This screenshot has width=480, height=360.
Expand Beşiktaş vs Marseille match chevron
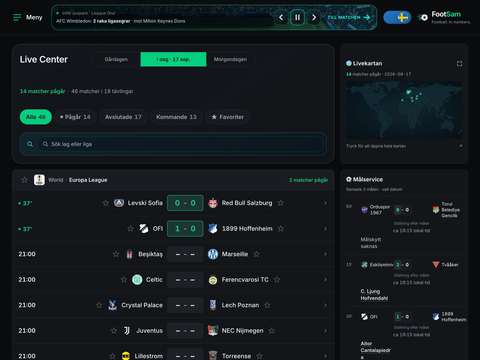click(x=325, y=254)
